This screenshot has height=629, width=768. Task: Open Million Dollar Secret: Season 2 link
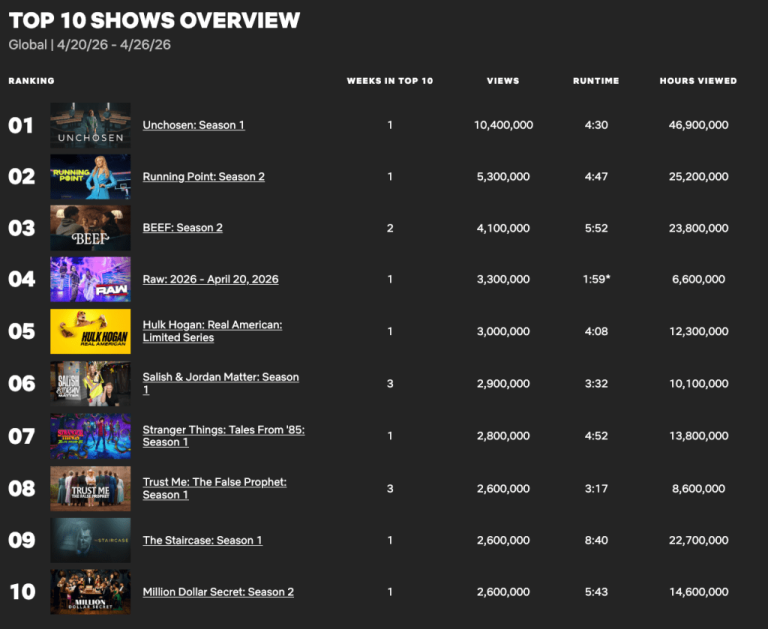(218, 592)
